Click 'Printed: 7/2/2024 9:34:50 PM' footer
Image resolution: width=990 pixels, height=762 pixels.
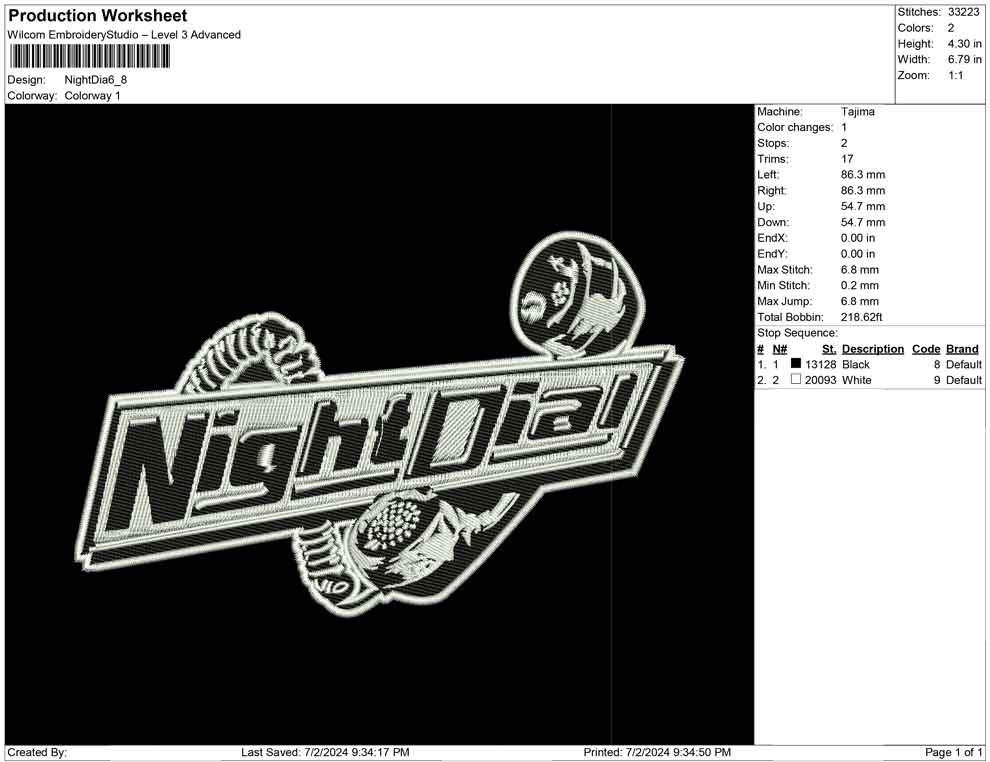coord(657,753)
